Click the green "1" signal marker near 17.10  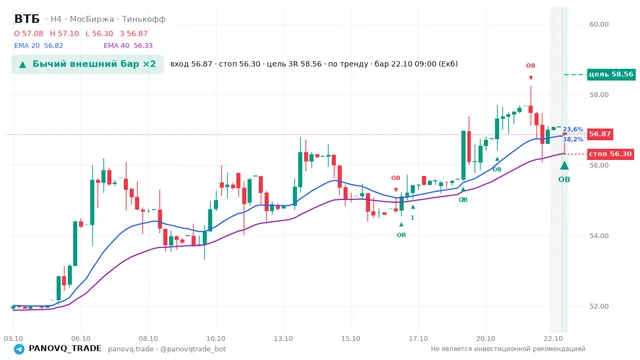(412, 218)
